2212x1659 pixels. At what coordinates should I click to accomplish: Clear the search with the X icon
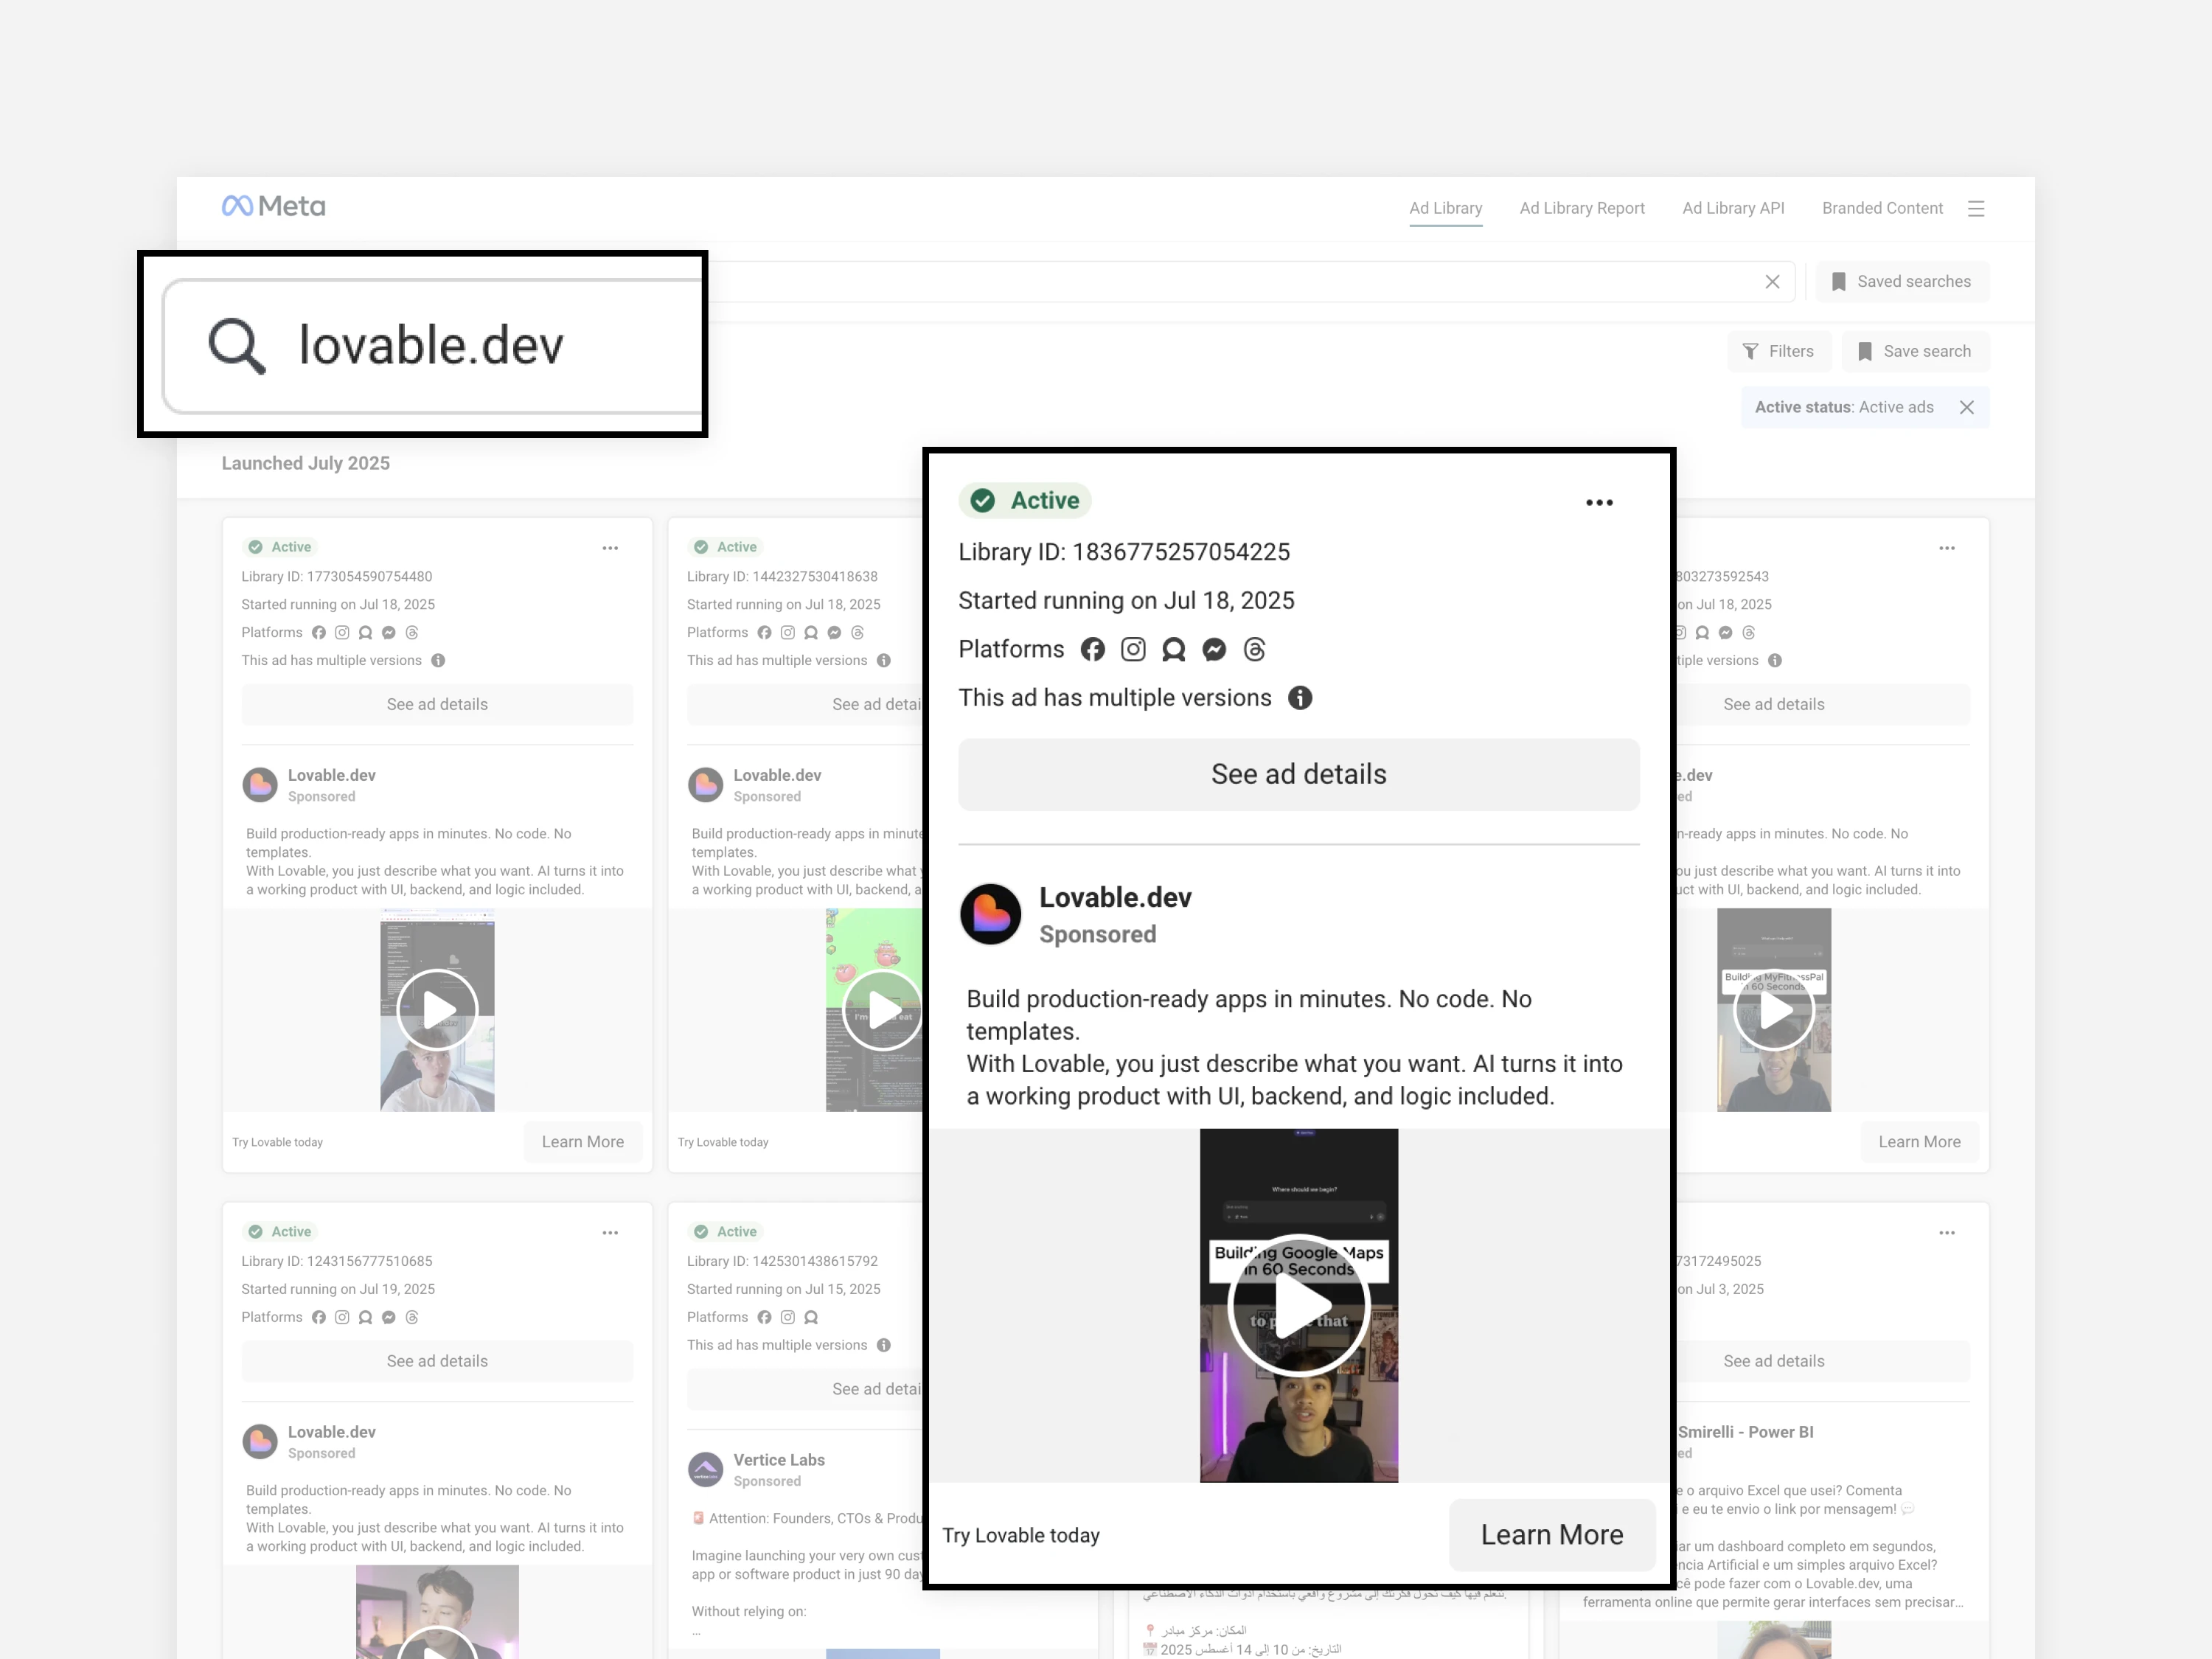coord(1772,282)
